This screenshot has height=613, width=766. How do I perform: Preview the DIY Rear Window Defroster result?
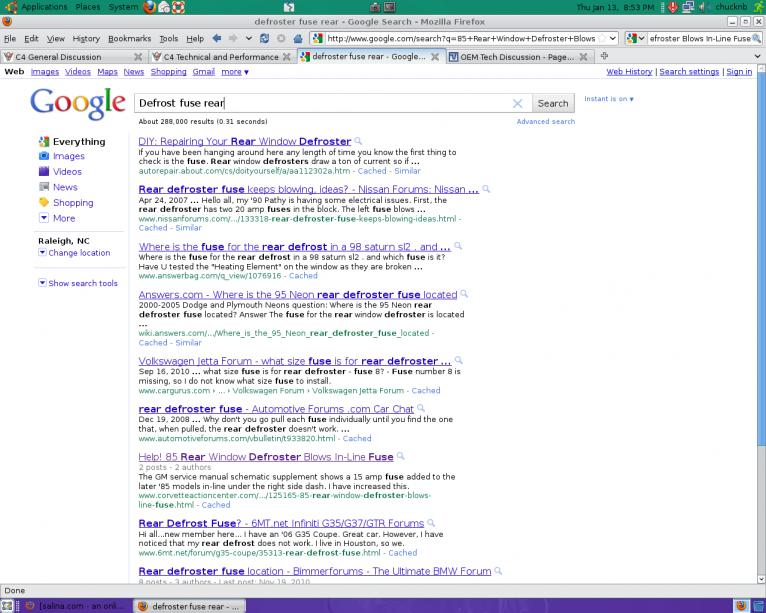pyautogui.click(x=358, y=141)
